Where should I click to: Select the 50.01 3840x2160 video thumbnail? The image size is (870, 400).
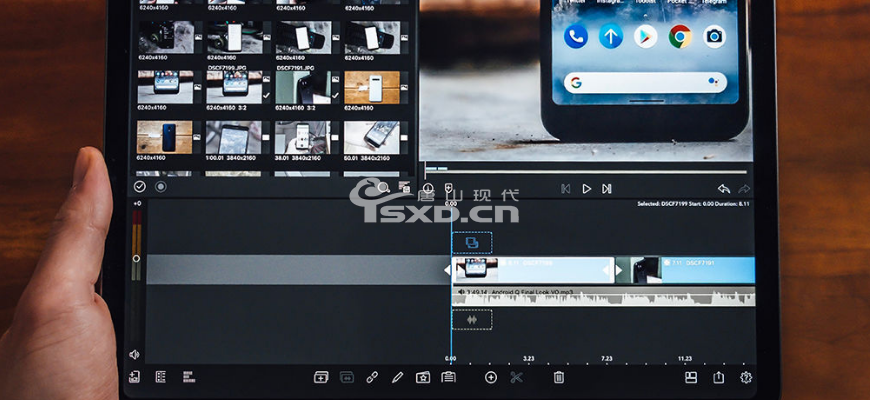click(x=372, y=137)
